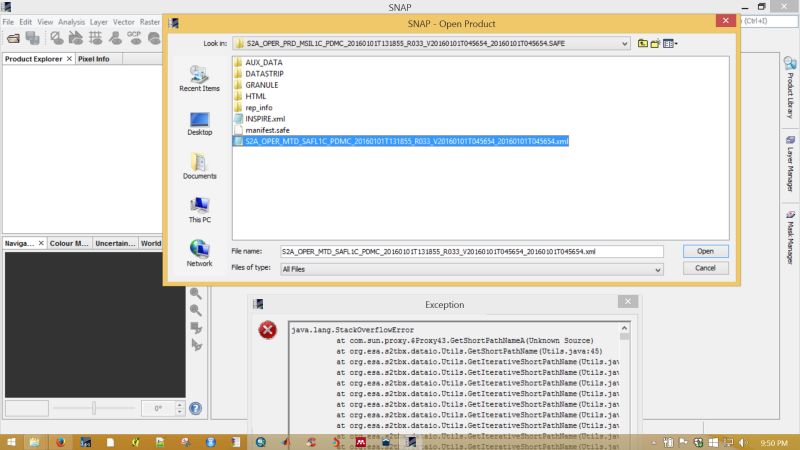Click the Create New Folder icon
Viewport: 800px width, 450px height.
tap(656, 44)
